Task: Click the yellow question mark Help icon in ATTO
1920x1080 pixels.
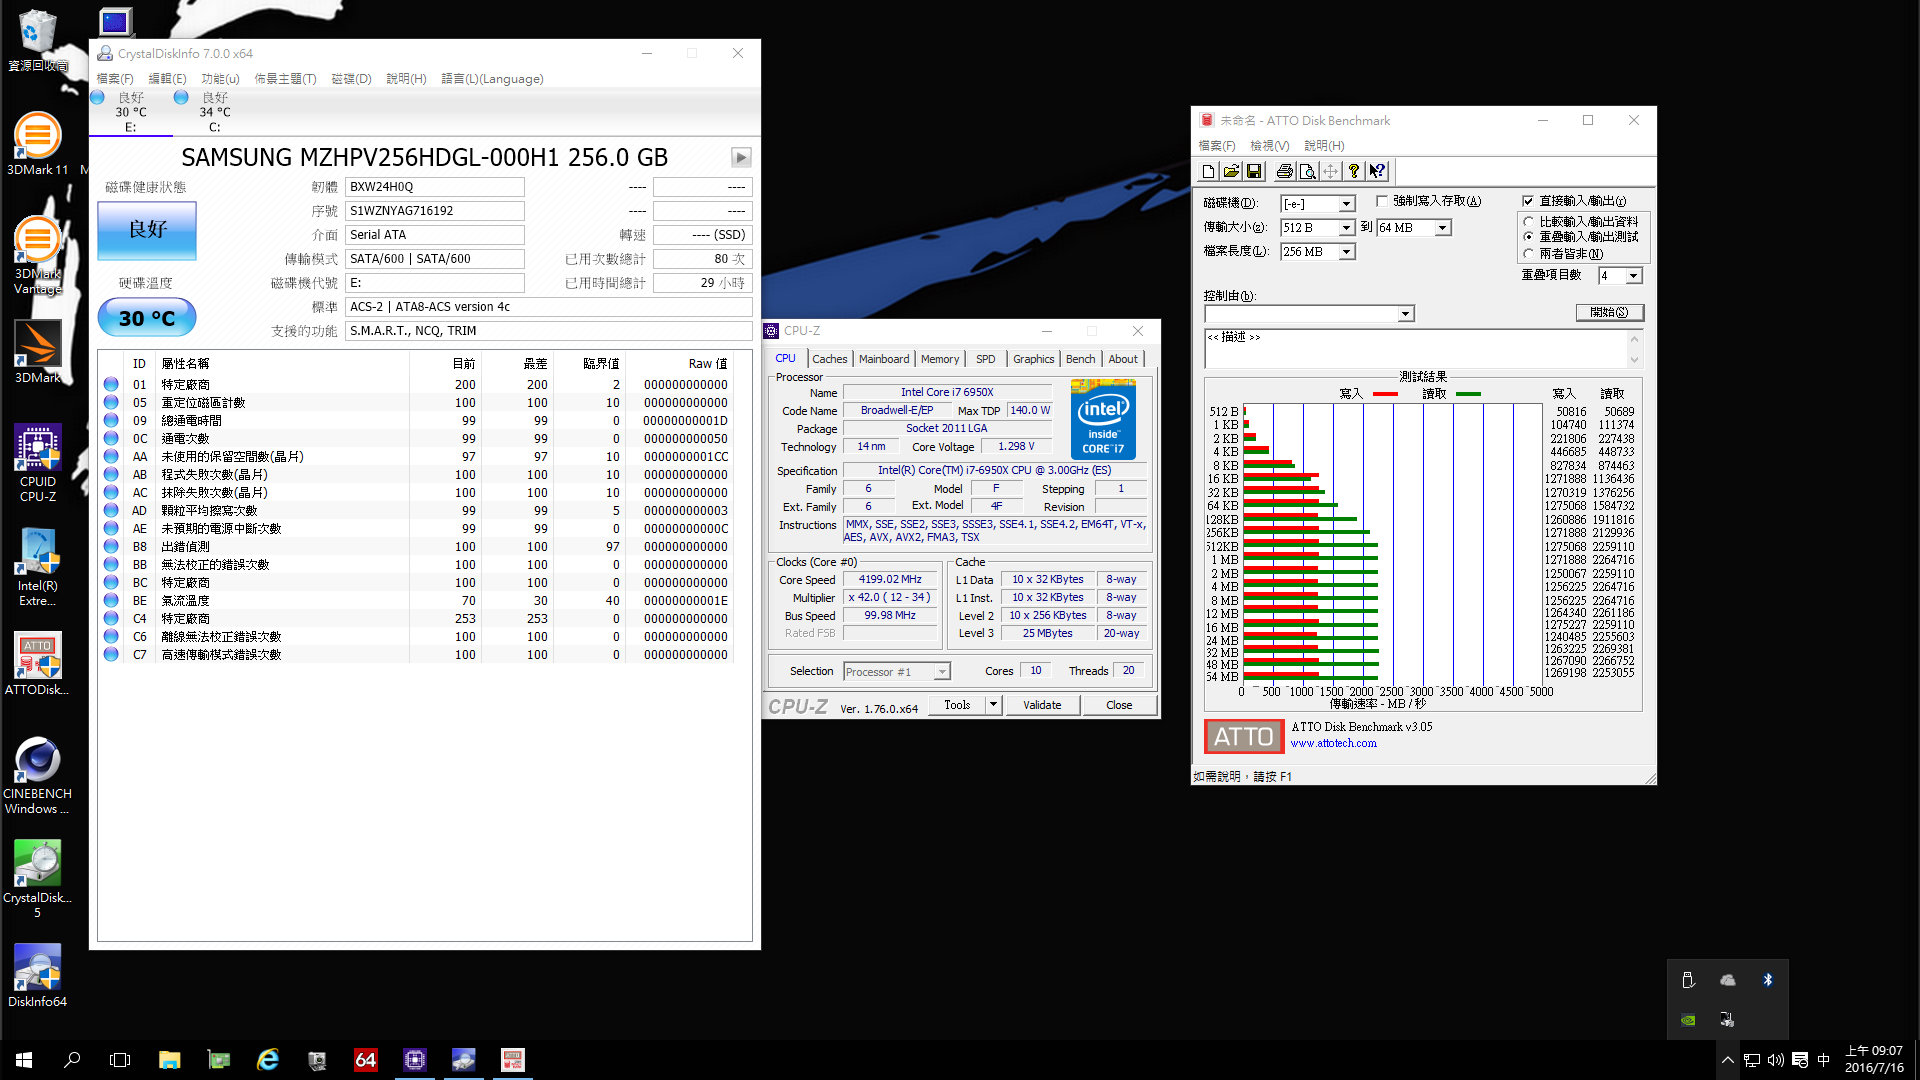Action: pyautogui.click(x=1353, y=172)
